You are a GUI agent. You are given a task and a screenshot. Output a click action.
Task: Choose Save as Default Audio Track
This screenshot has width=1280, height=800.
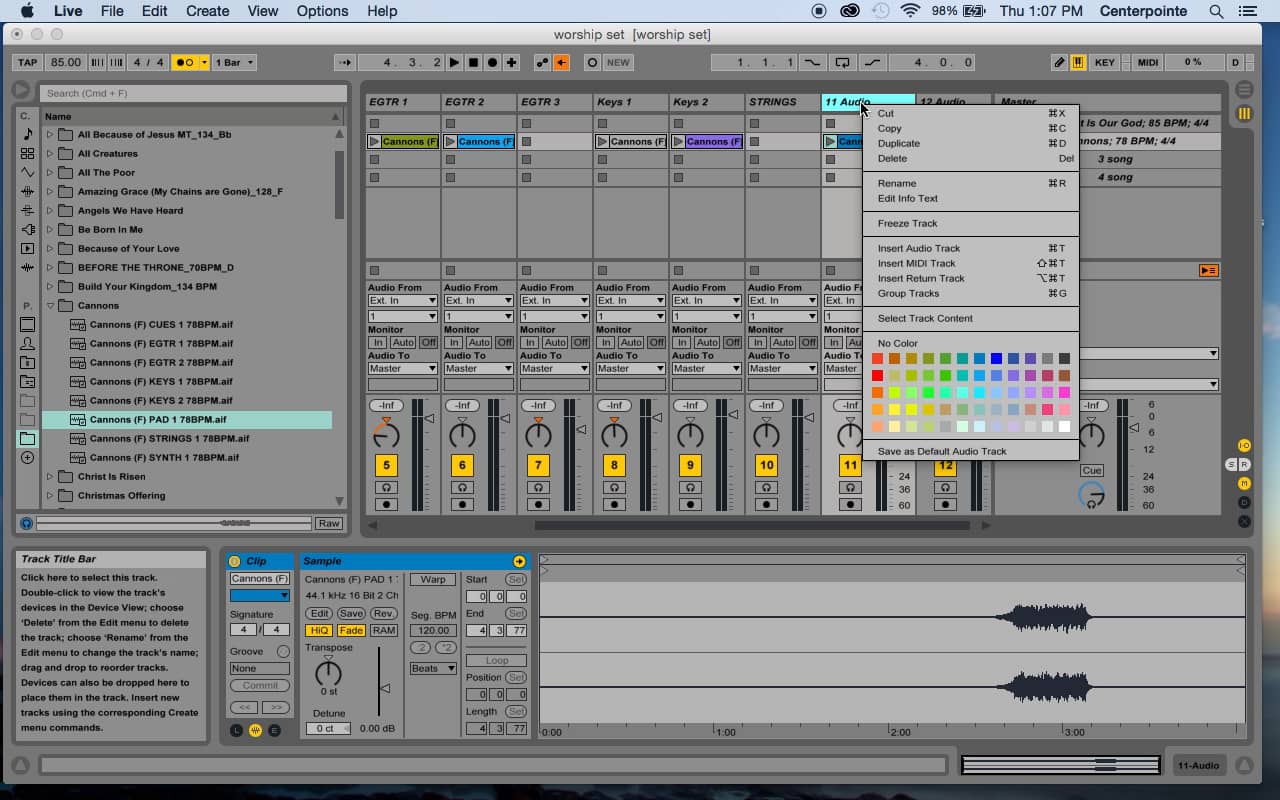(x=971, y=451)
